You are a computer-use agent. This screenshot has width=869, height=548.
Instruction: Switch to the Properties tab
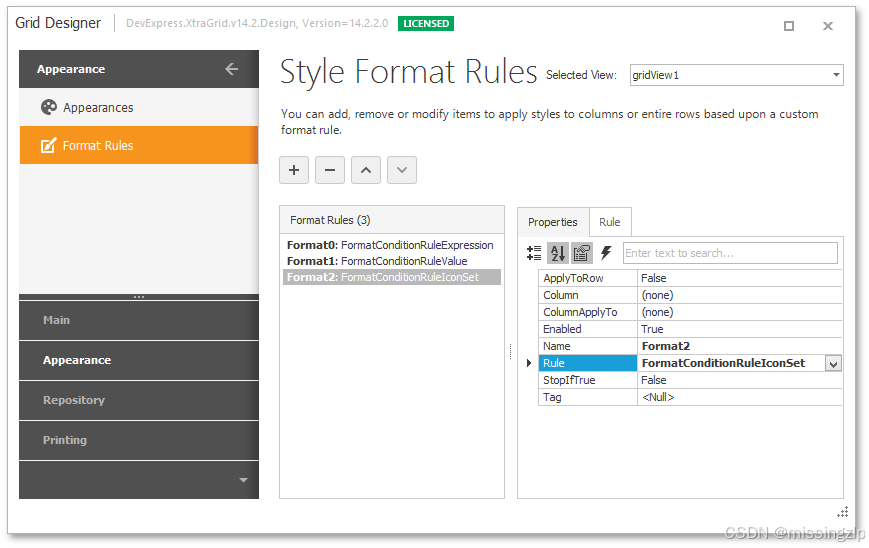coord(553,222)
